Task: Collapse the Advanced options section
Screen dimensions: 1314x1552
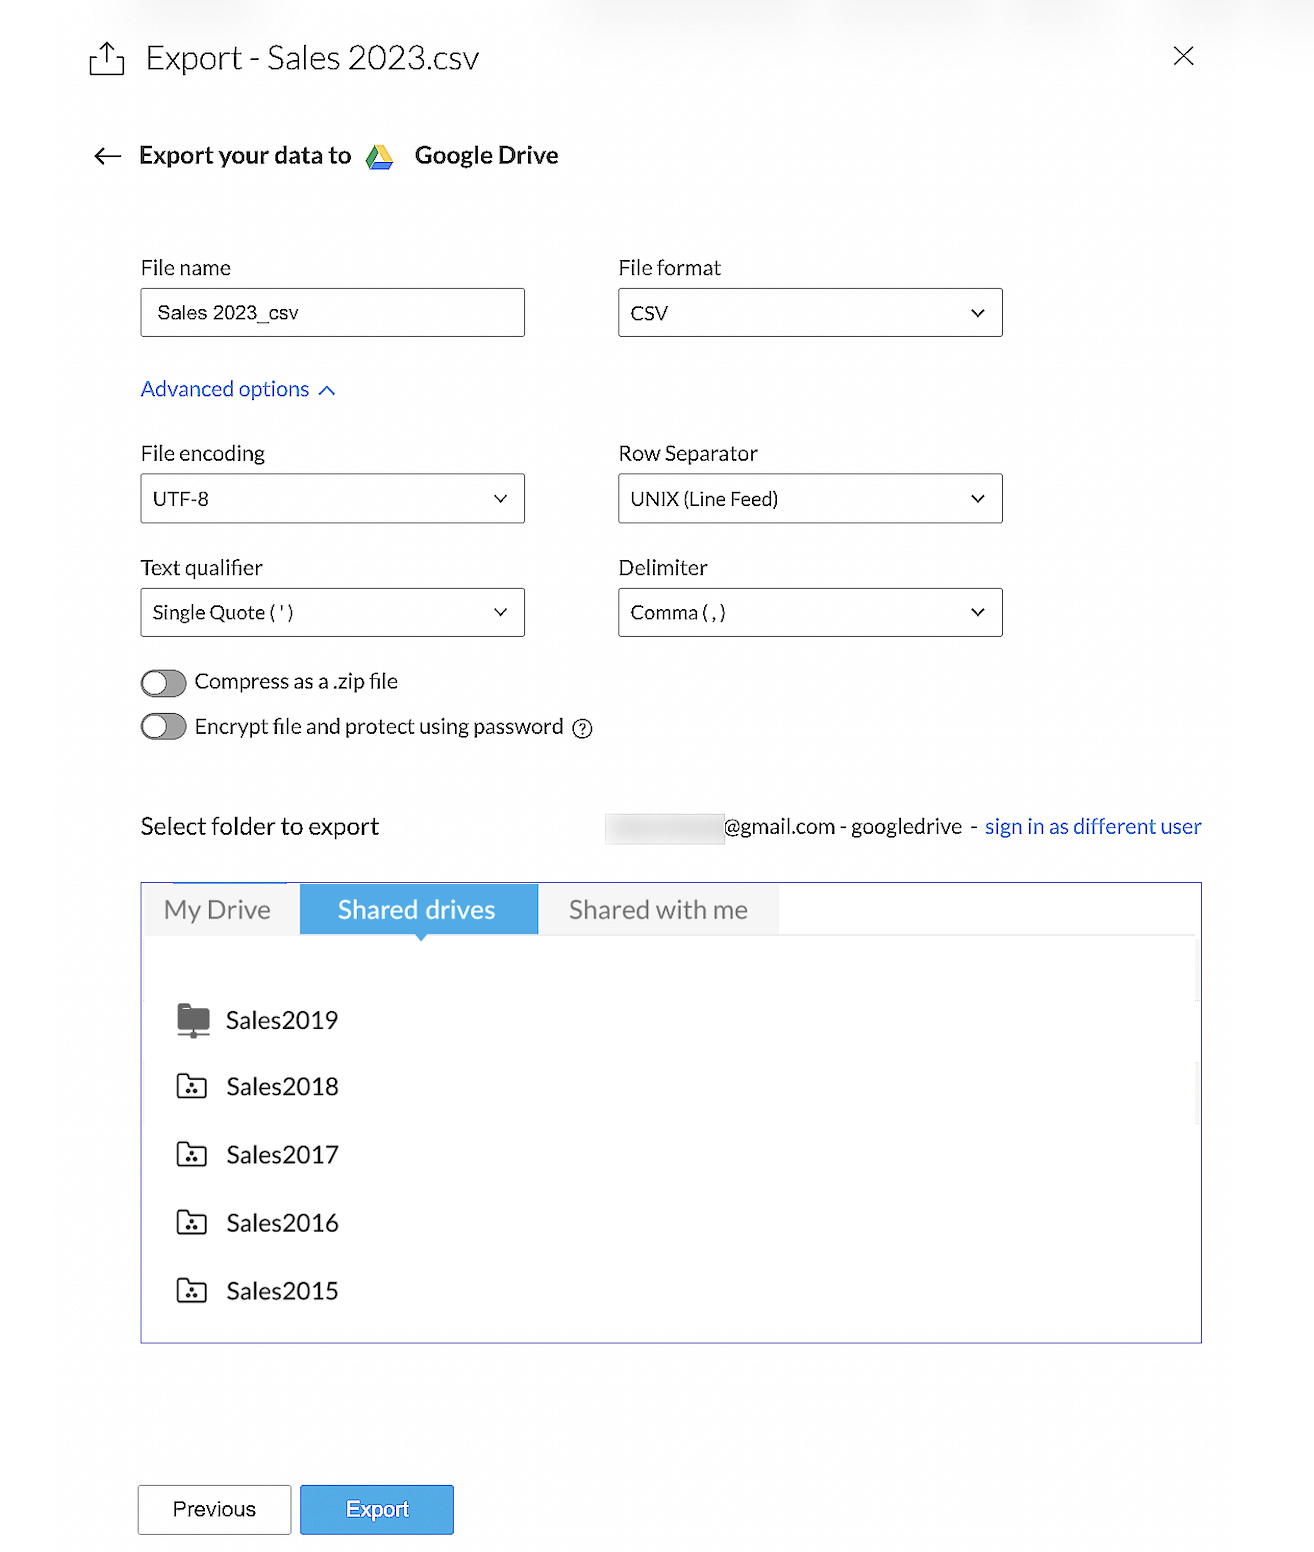Action: coord(238,389)
